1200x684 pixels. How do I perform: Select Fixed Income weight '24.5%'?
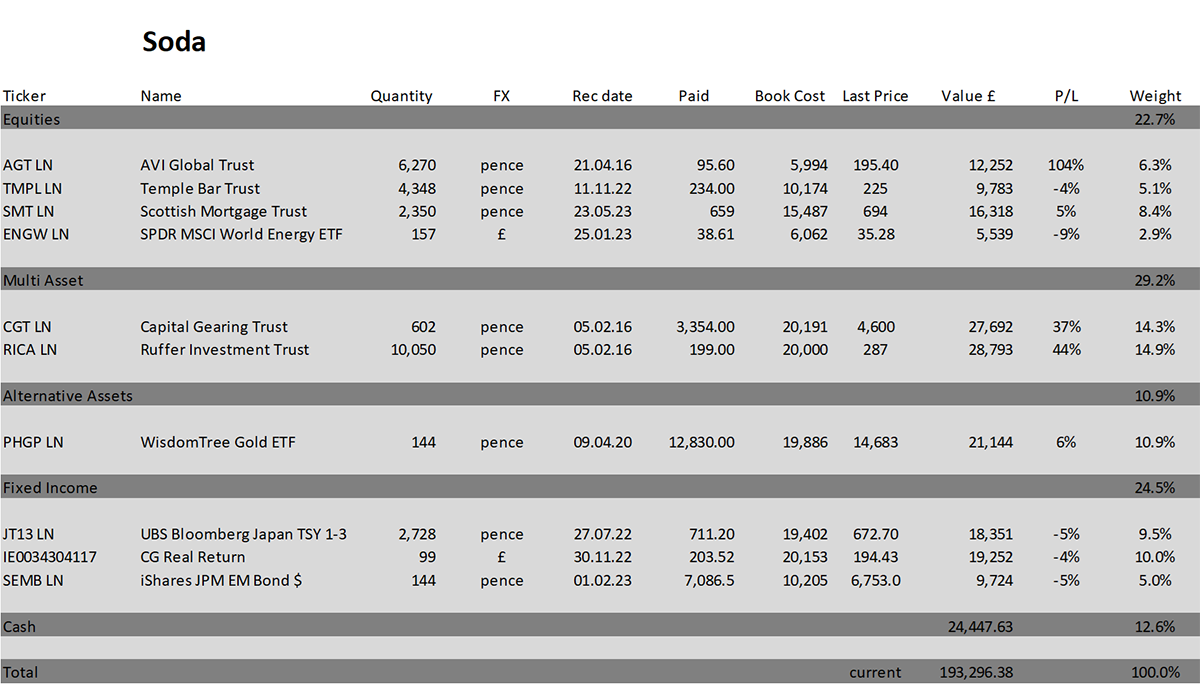[x=1155, y=488]
